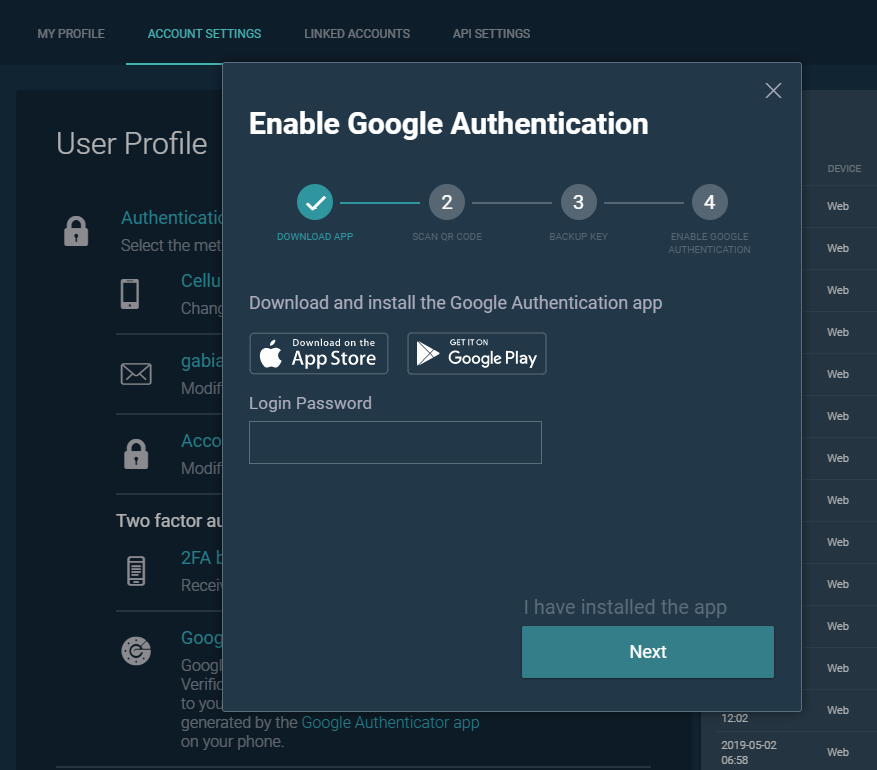This screenshot has width=877, height=770.
Task: Click the Web entry beside the 12:02 login
Action: [x=838, y=710]
